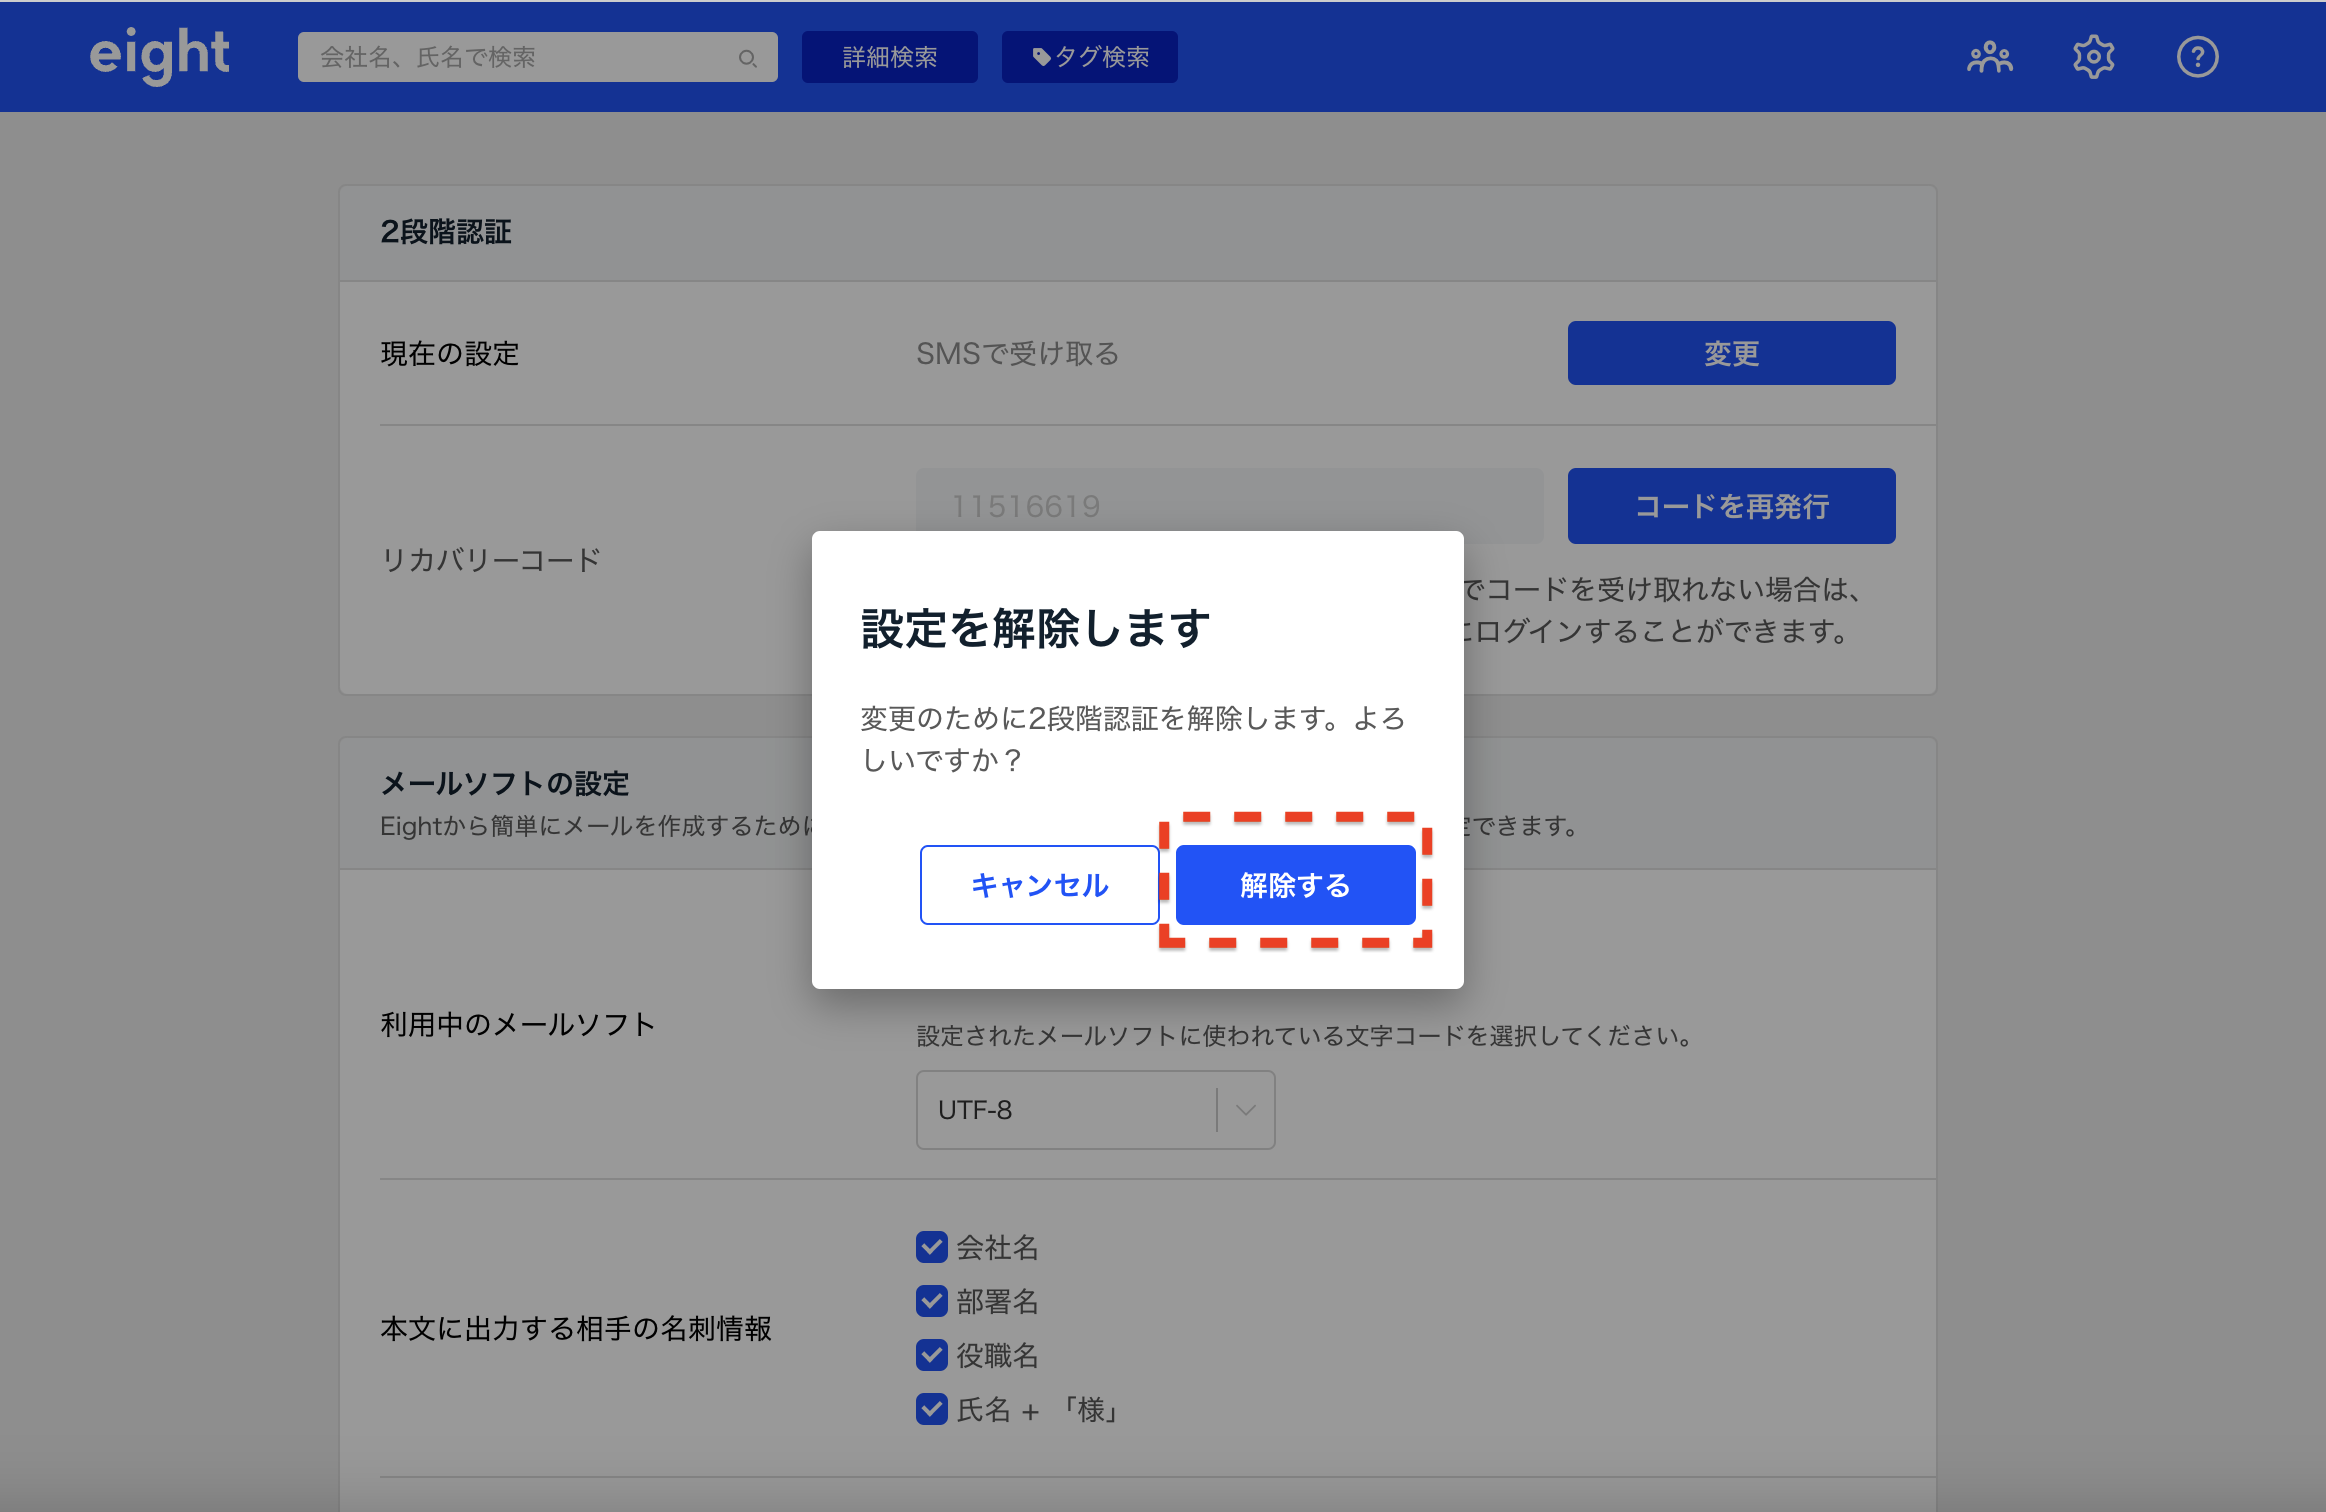Screen dimensions: 2326x1512
Task: Open the UTF-8 encoding dropdown
Action: coord(1065,1110)
